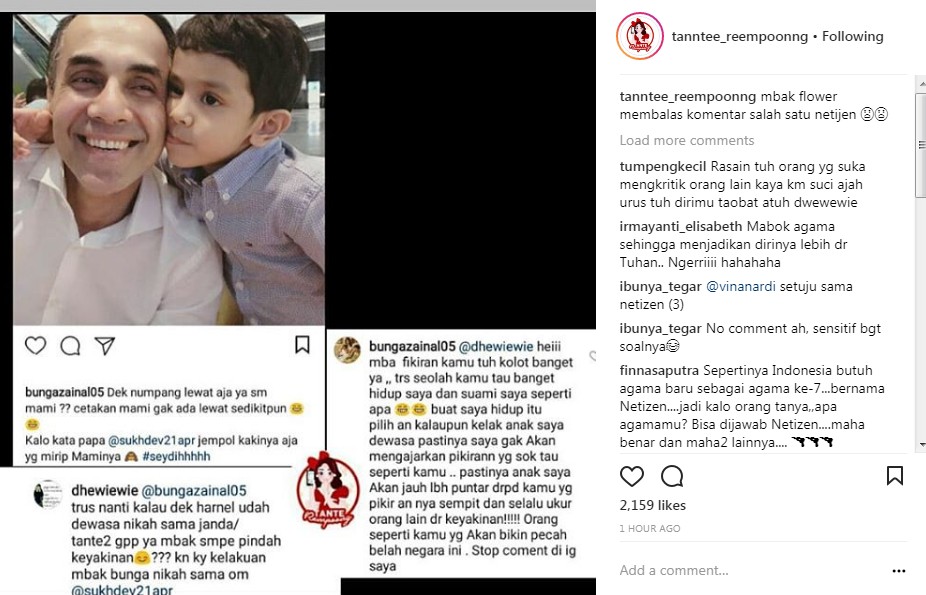Like the post with the heart icon under comments
Viewport: 926px width, 595px height.
(x=631, y=476)
